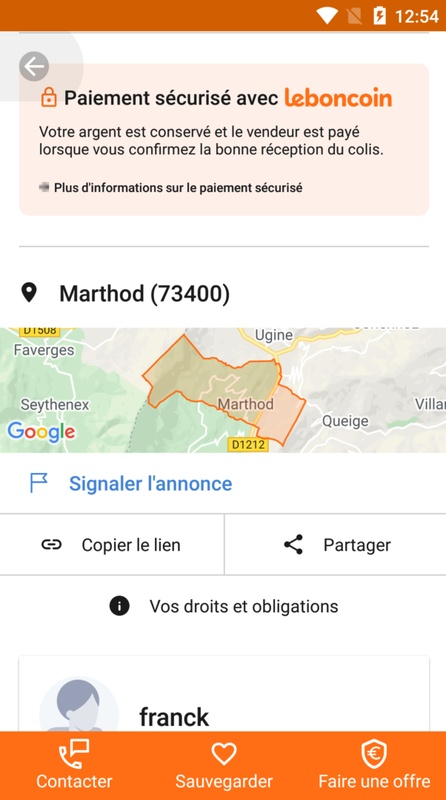Tap the Google logo on the map
This screenshot has width=446, height=800.
click(41, 432)
